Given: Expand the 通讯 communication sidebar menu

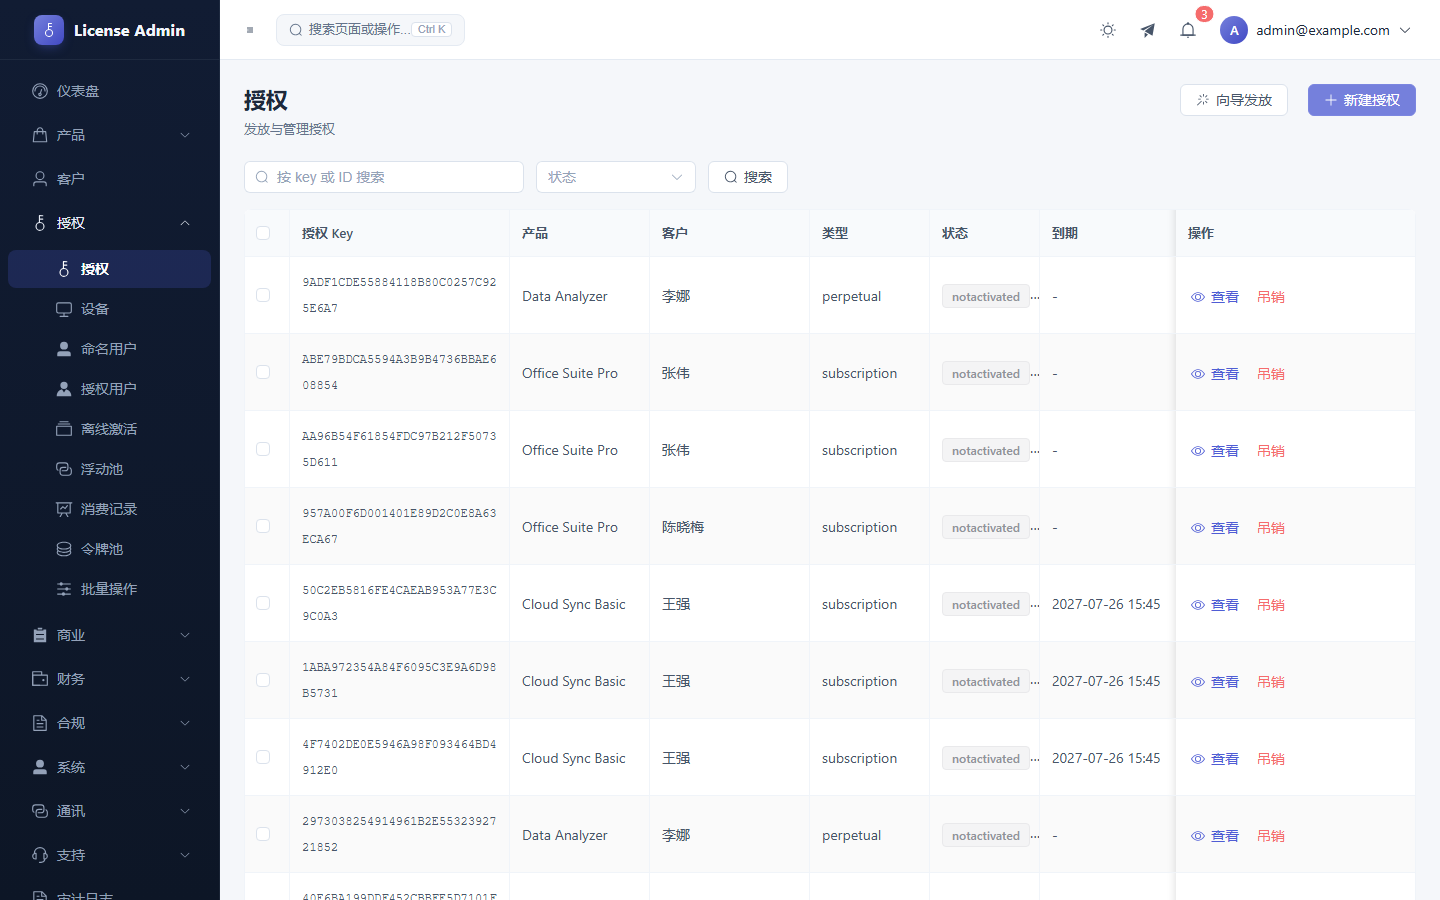Looking at the screenshot, I should [x=110, y=811].
